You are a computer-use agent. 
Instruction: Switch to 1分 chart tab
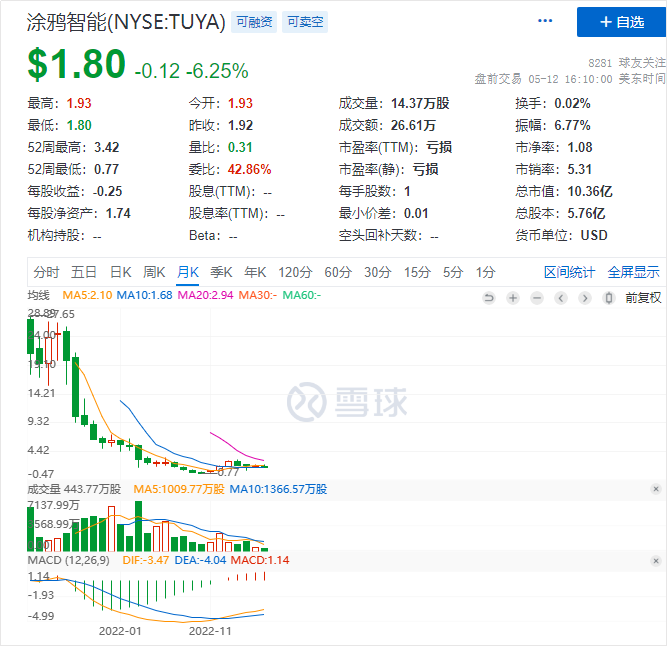point(486,272)
